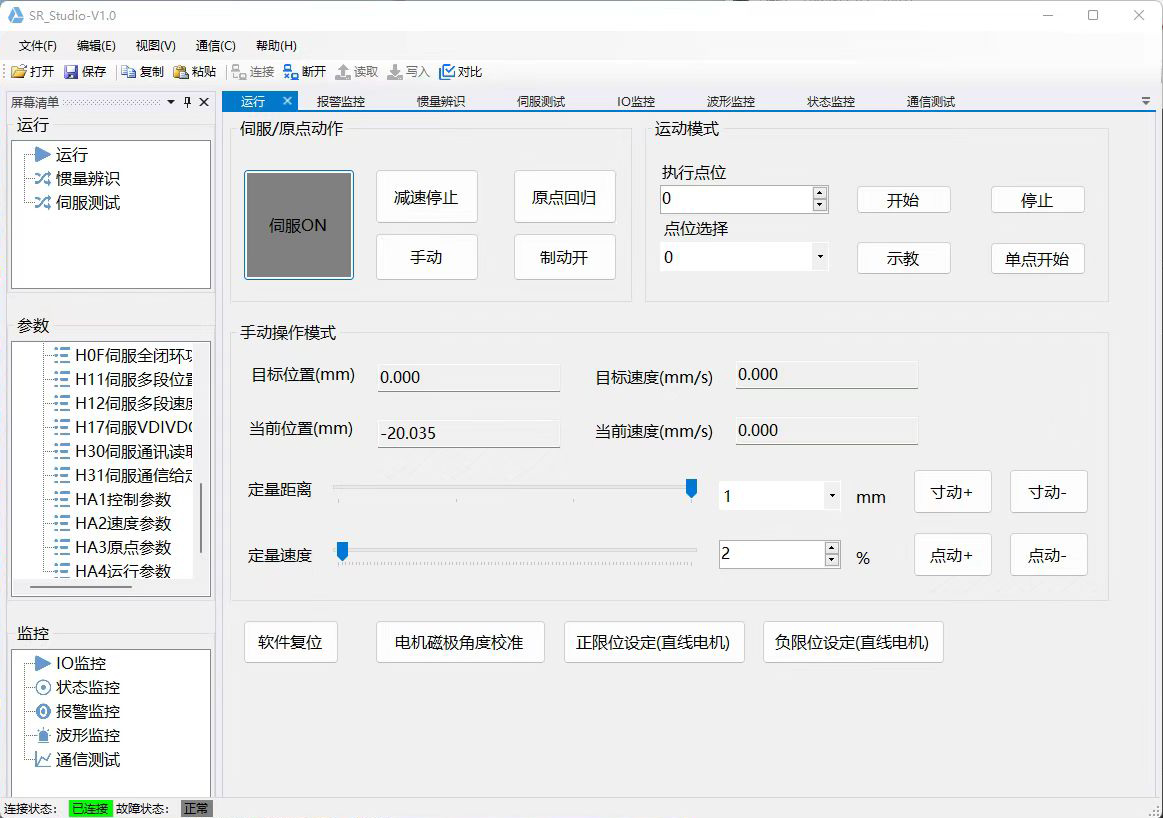Increment the 执行点位 spinner up arrow
1163x818 pixels.
pyautogui.click(x=820, y=193)
